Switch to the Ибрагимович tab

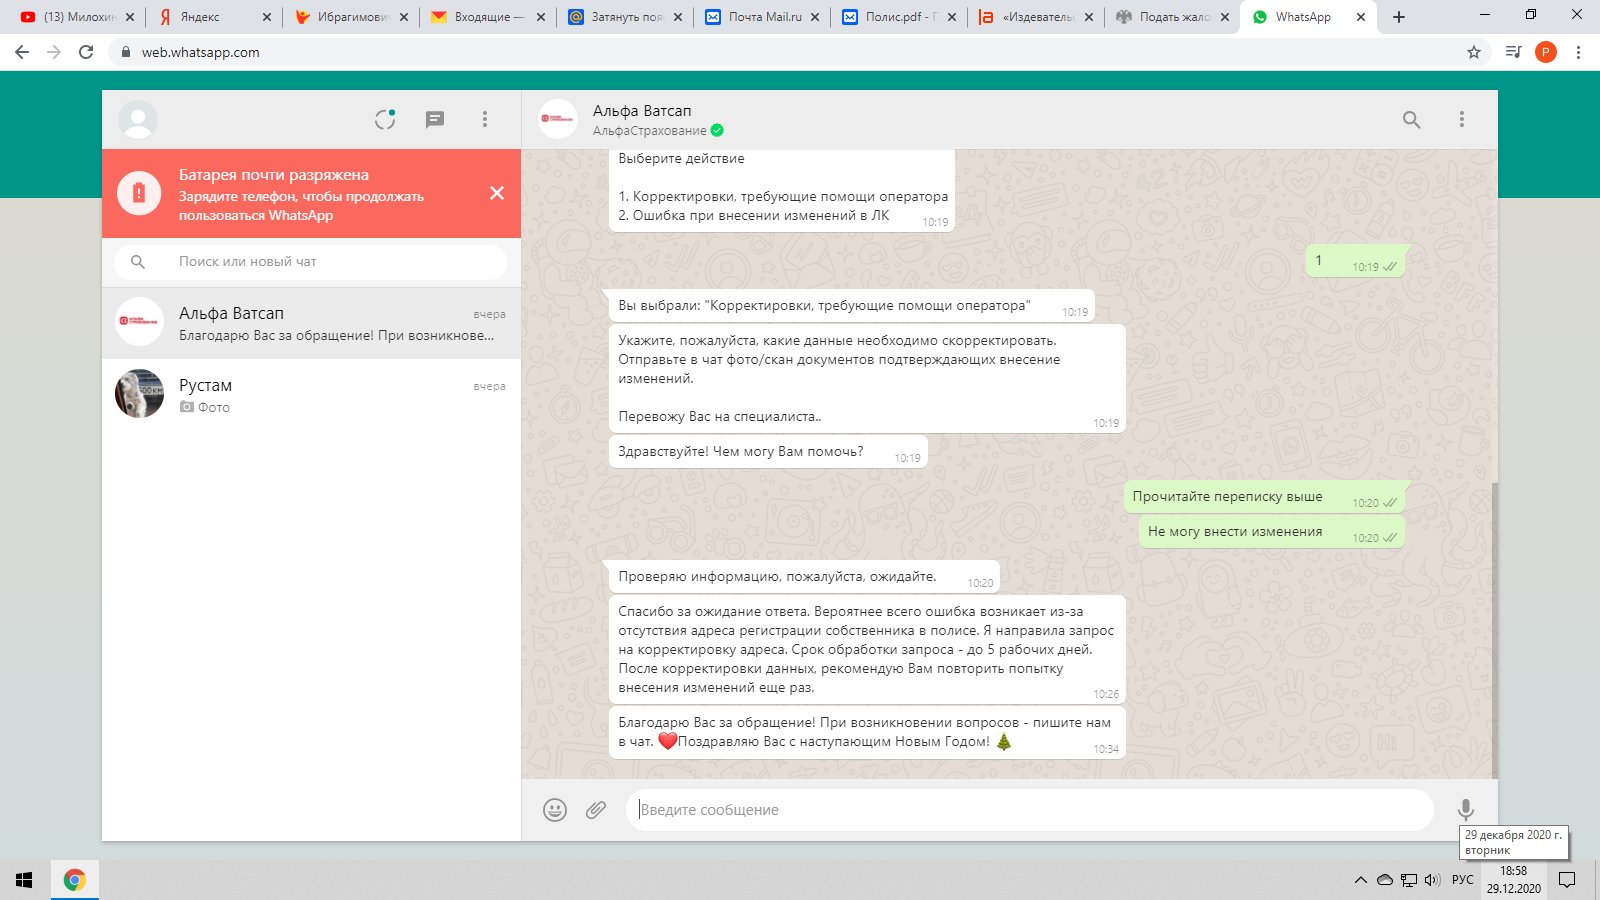pos(351,17)
